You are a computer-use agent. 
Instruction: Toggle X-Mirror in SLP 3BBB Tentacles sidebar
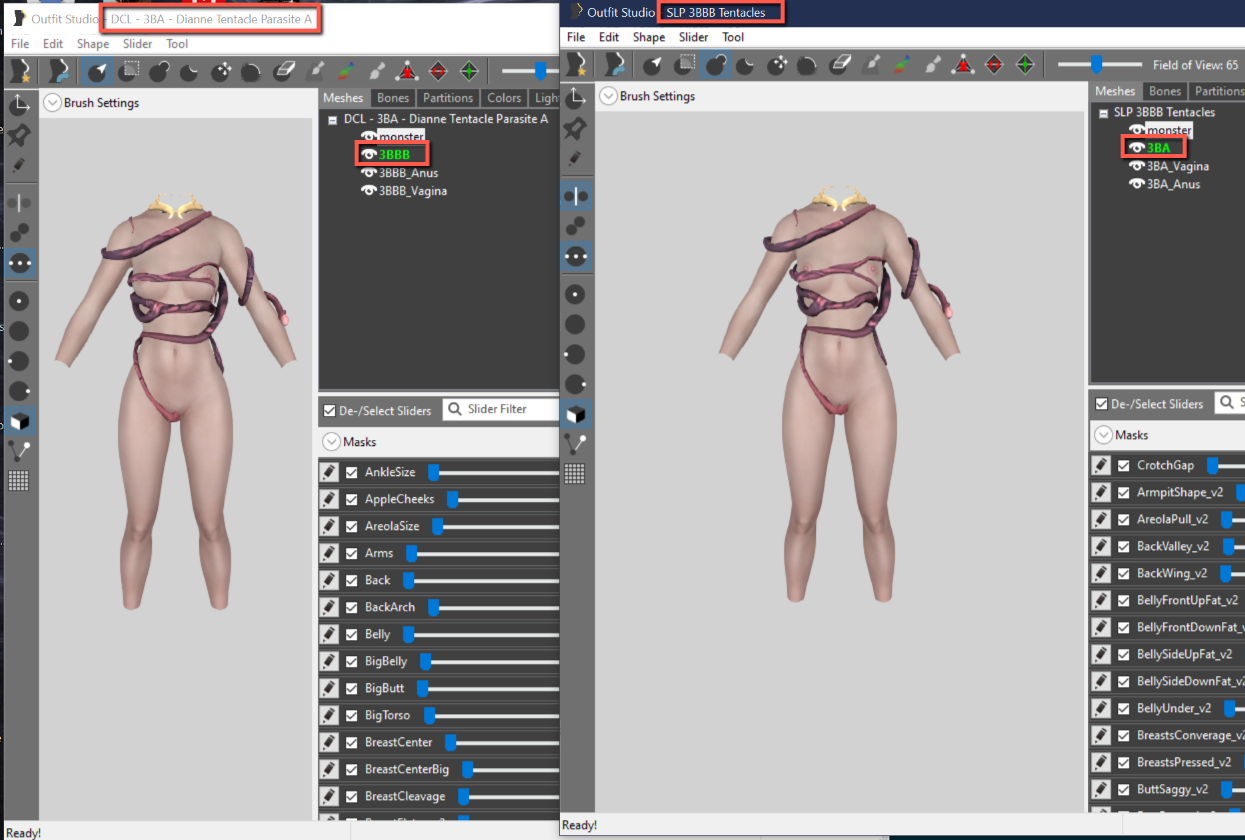pos(575,196)
